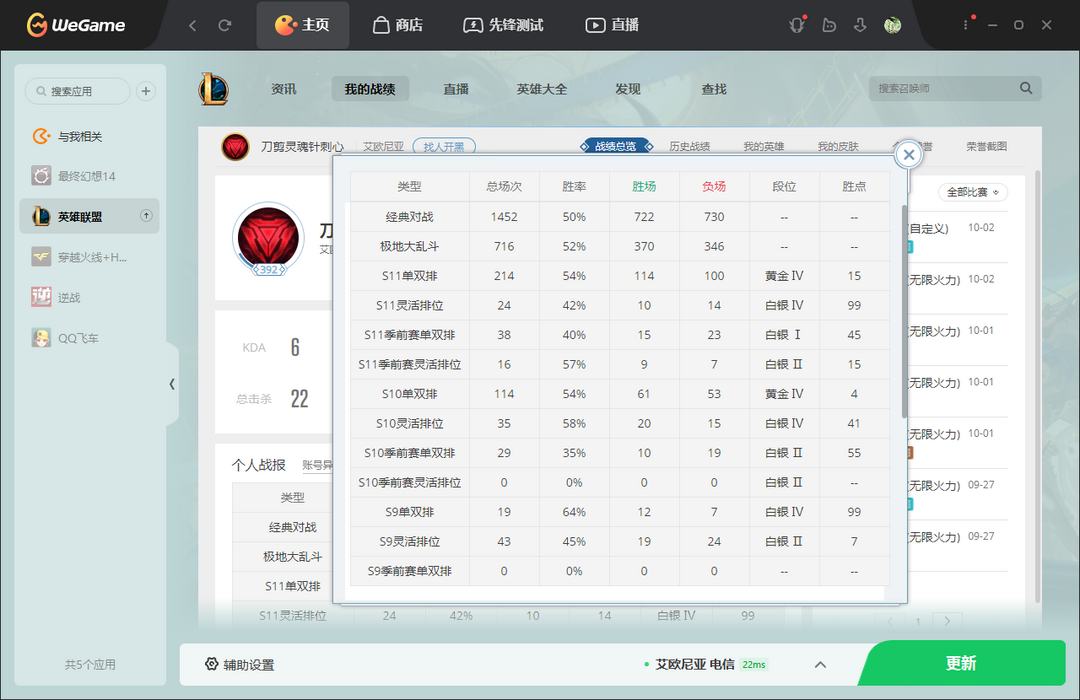The width and height of the screenshot is (1080, 700).
Task: Switch to 历史战绩 sub-tab
Action: point(689,146)
